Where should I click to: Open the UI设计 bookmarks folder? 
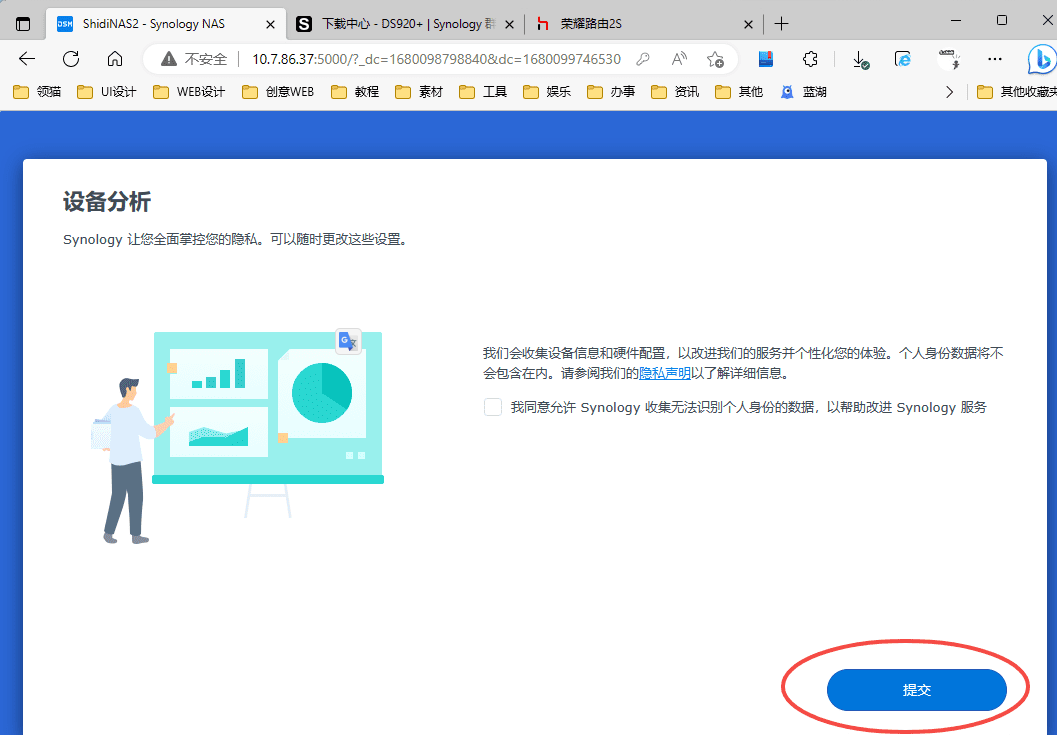click(108, 92)
